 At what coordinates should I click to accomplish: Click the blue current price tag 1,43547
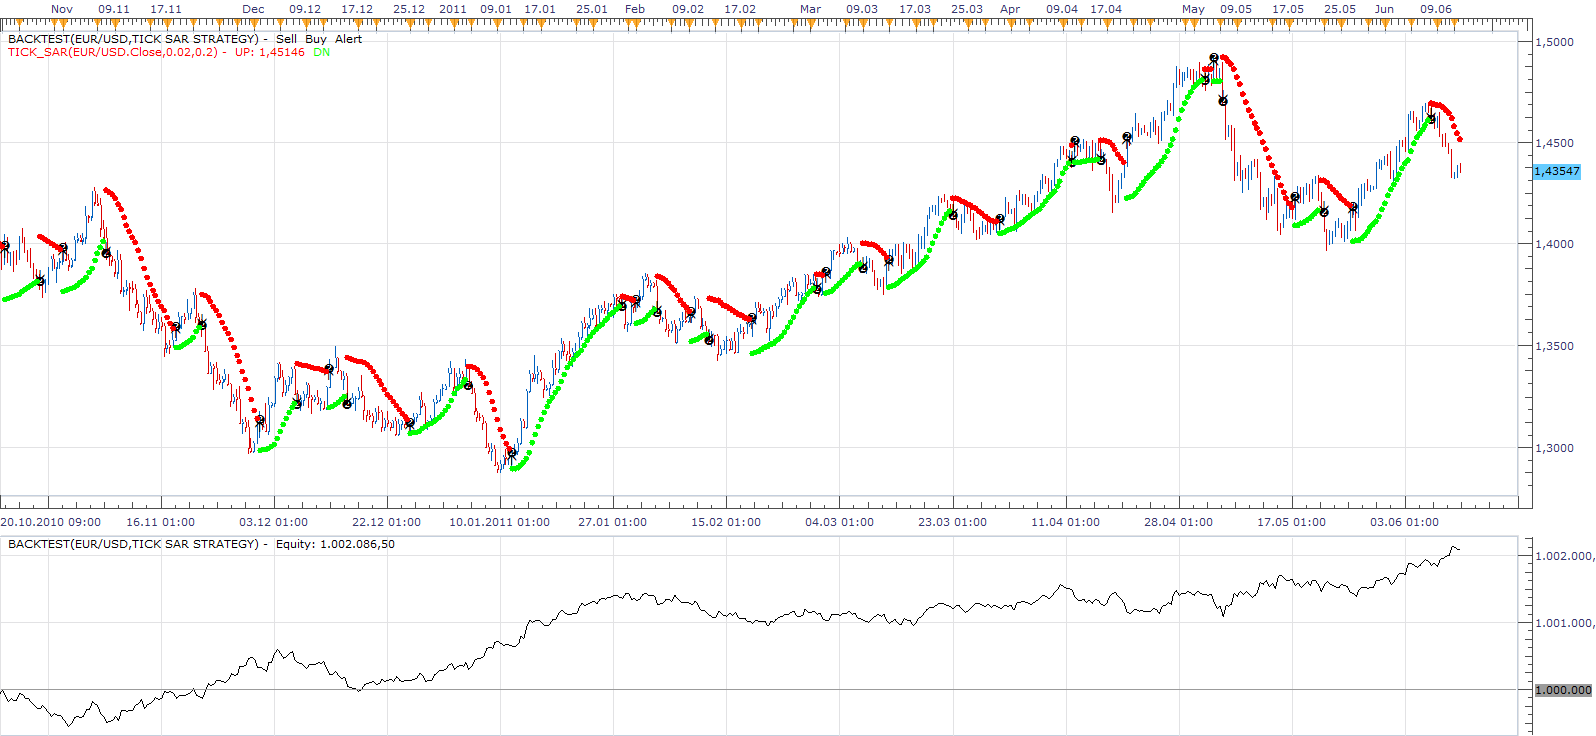tap(1557, 171)
